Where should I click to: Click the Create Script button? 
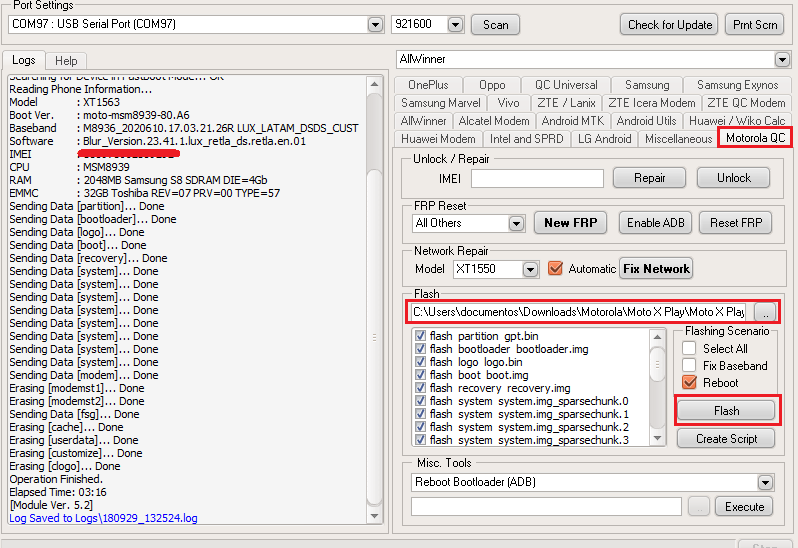click(x=726, y=439)
